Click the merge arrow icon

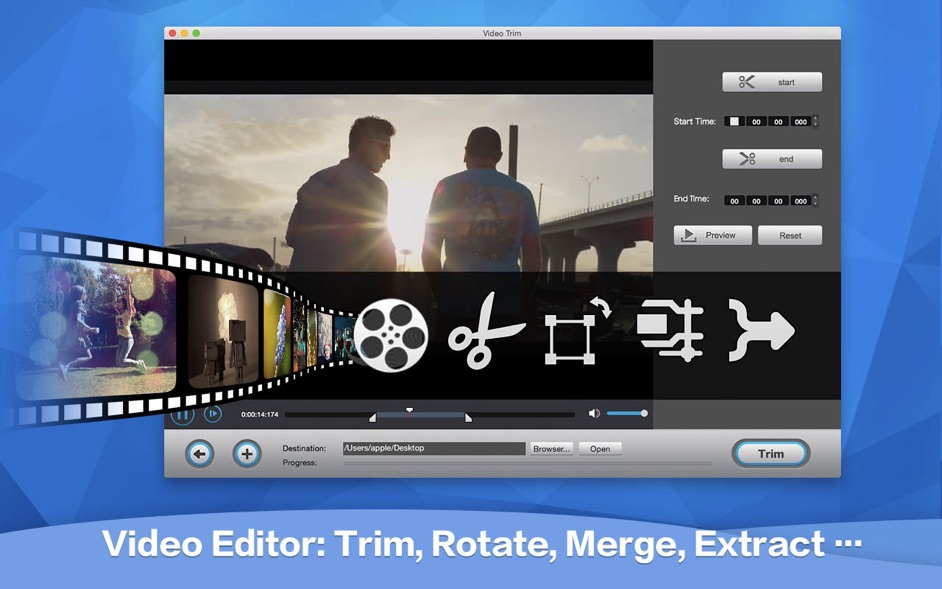point(760,330)
